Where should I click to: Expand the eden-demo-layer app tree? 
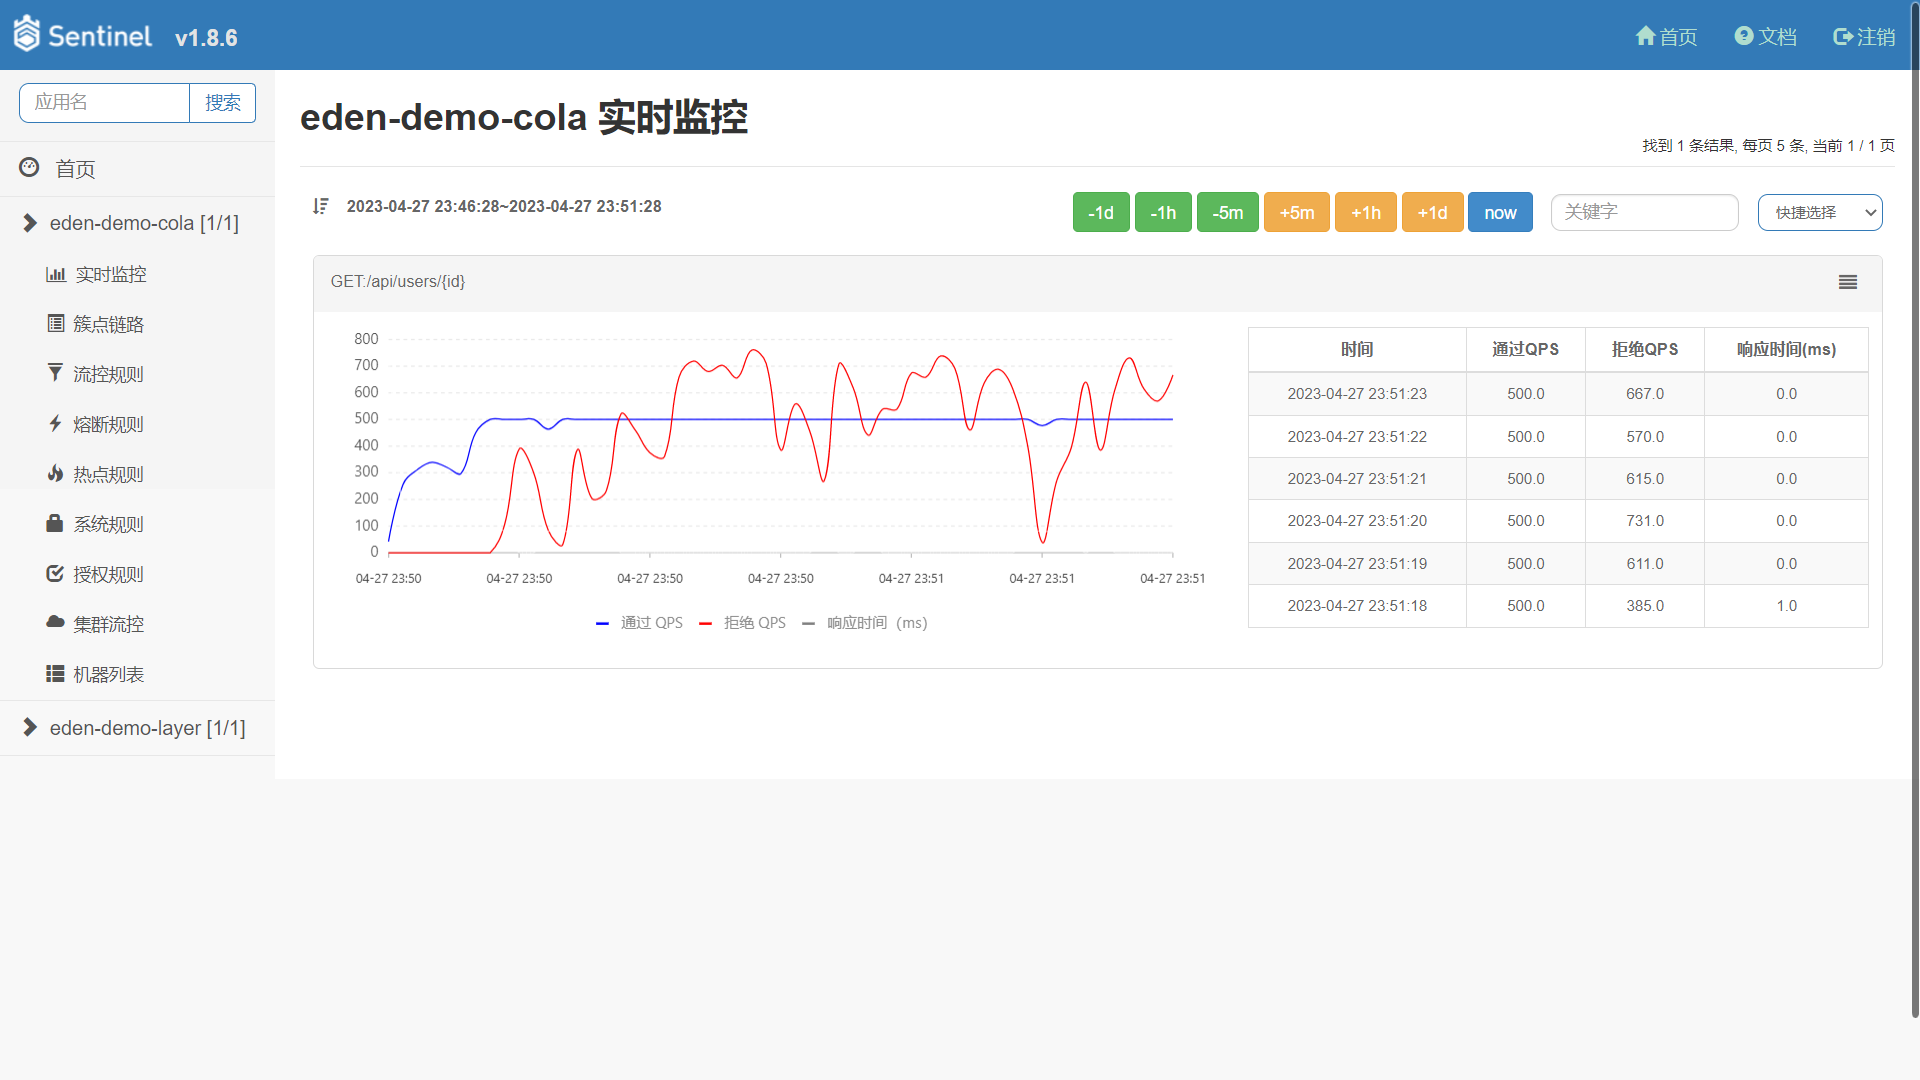pos(30,728)
